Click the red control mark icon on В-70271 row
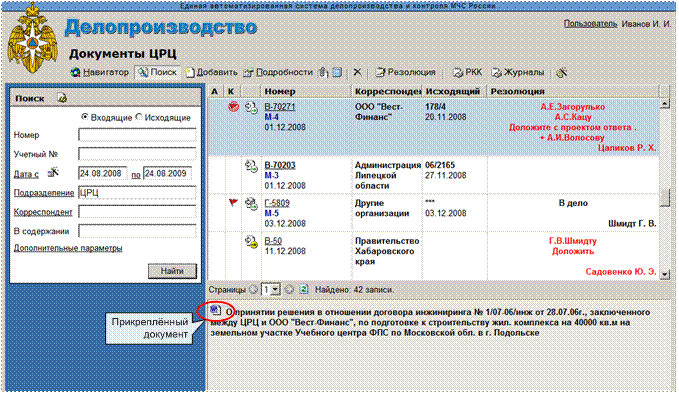 tap(233, 107)
